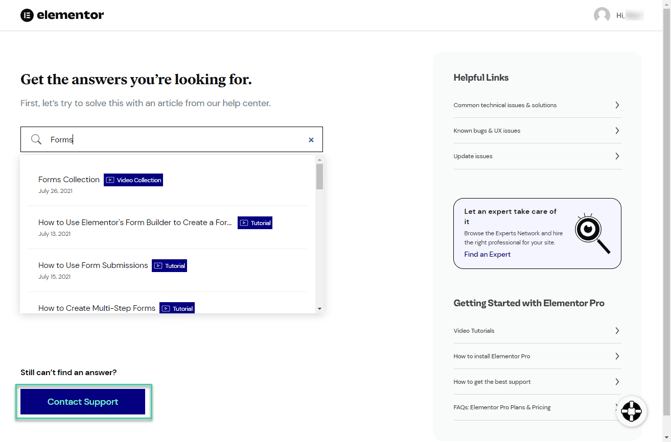The height and width of the screenshot is (442, 671).
Task: Open the accessibility widget button
Action: tap(631, 411)
